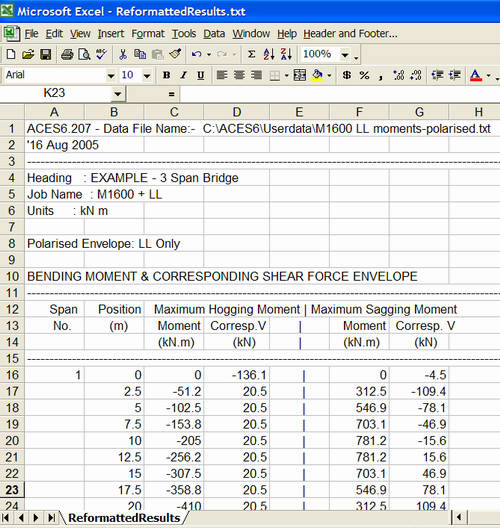Open the zoom 100% dropdown
Viewport: 500px width, 528px height.
tap(345, 54)
